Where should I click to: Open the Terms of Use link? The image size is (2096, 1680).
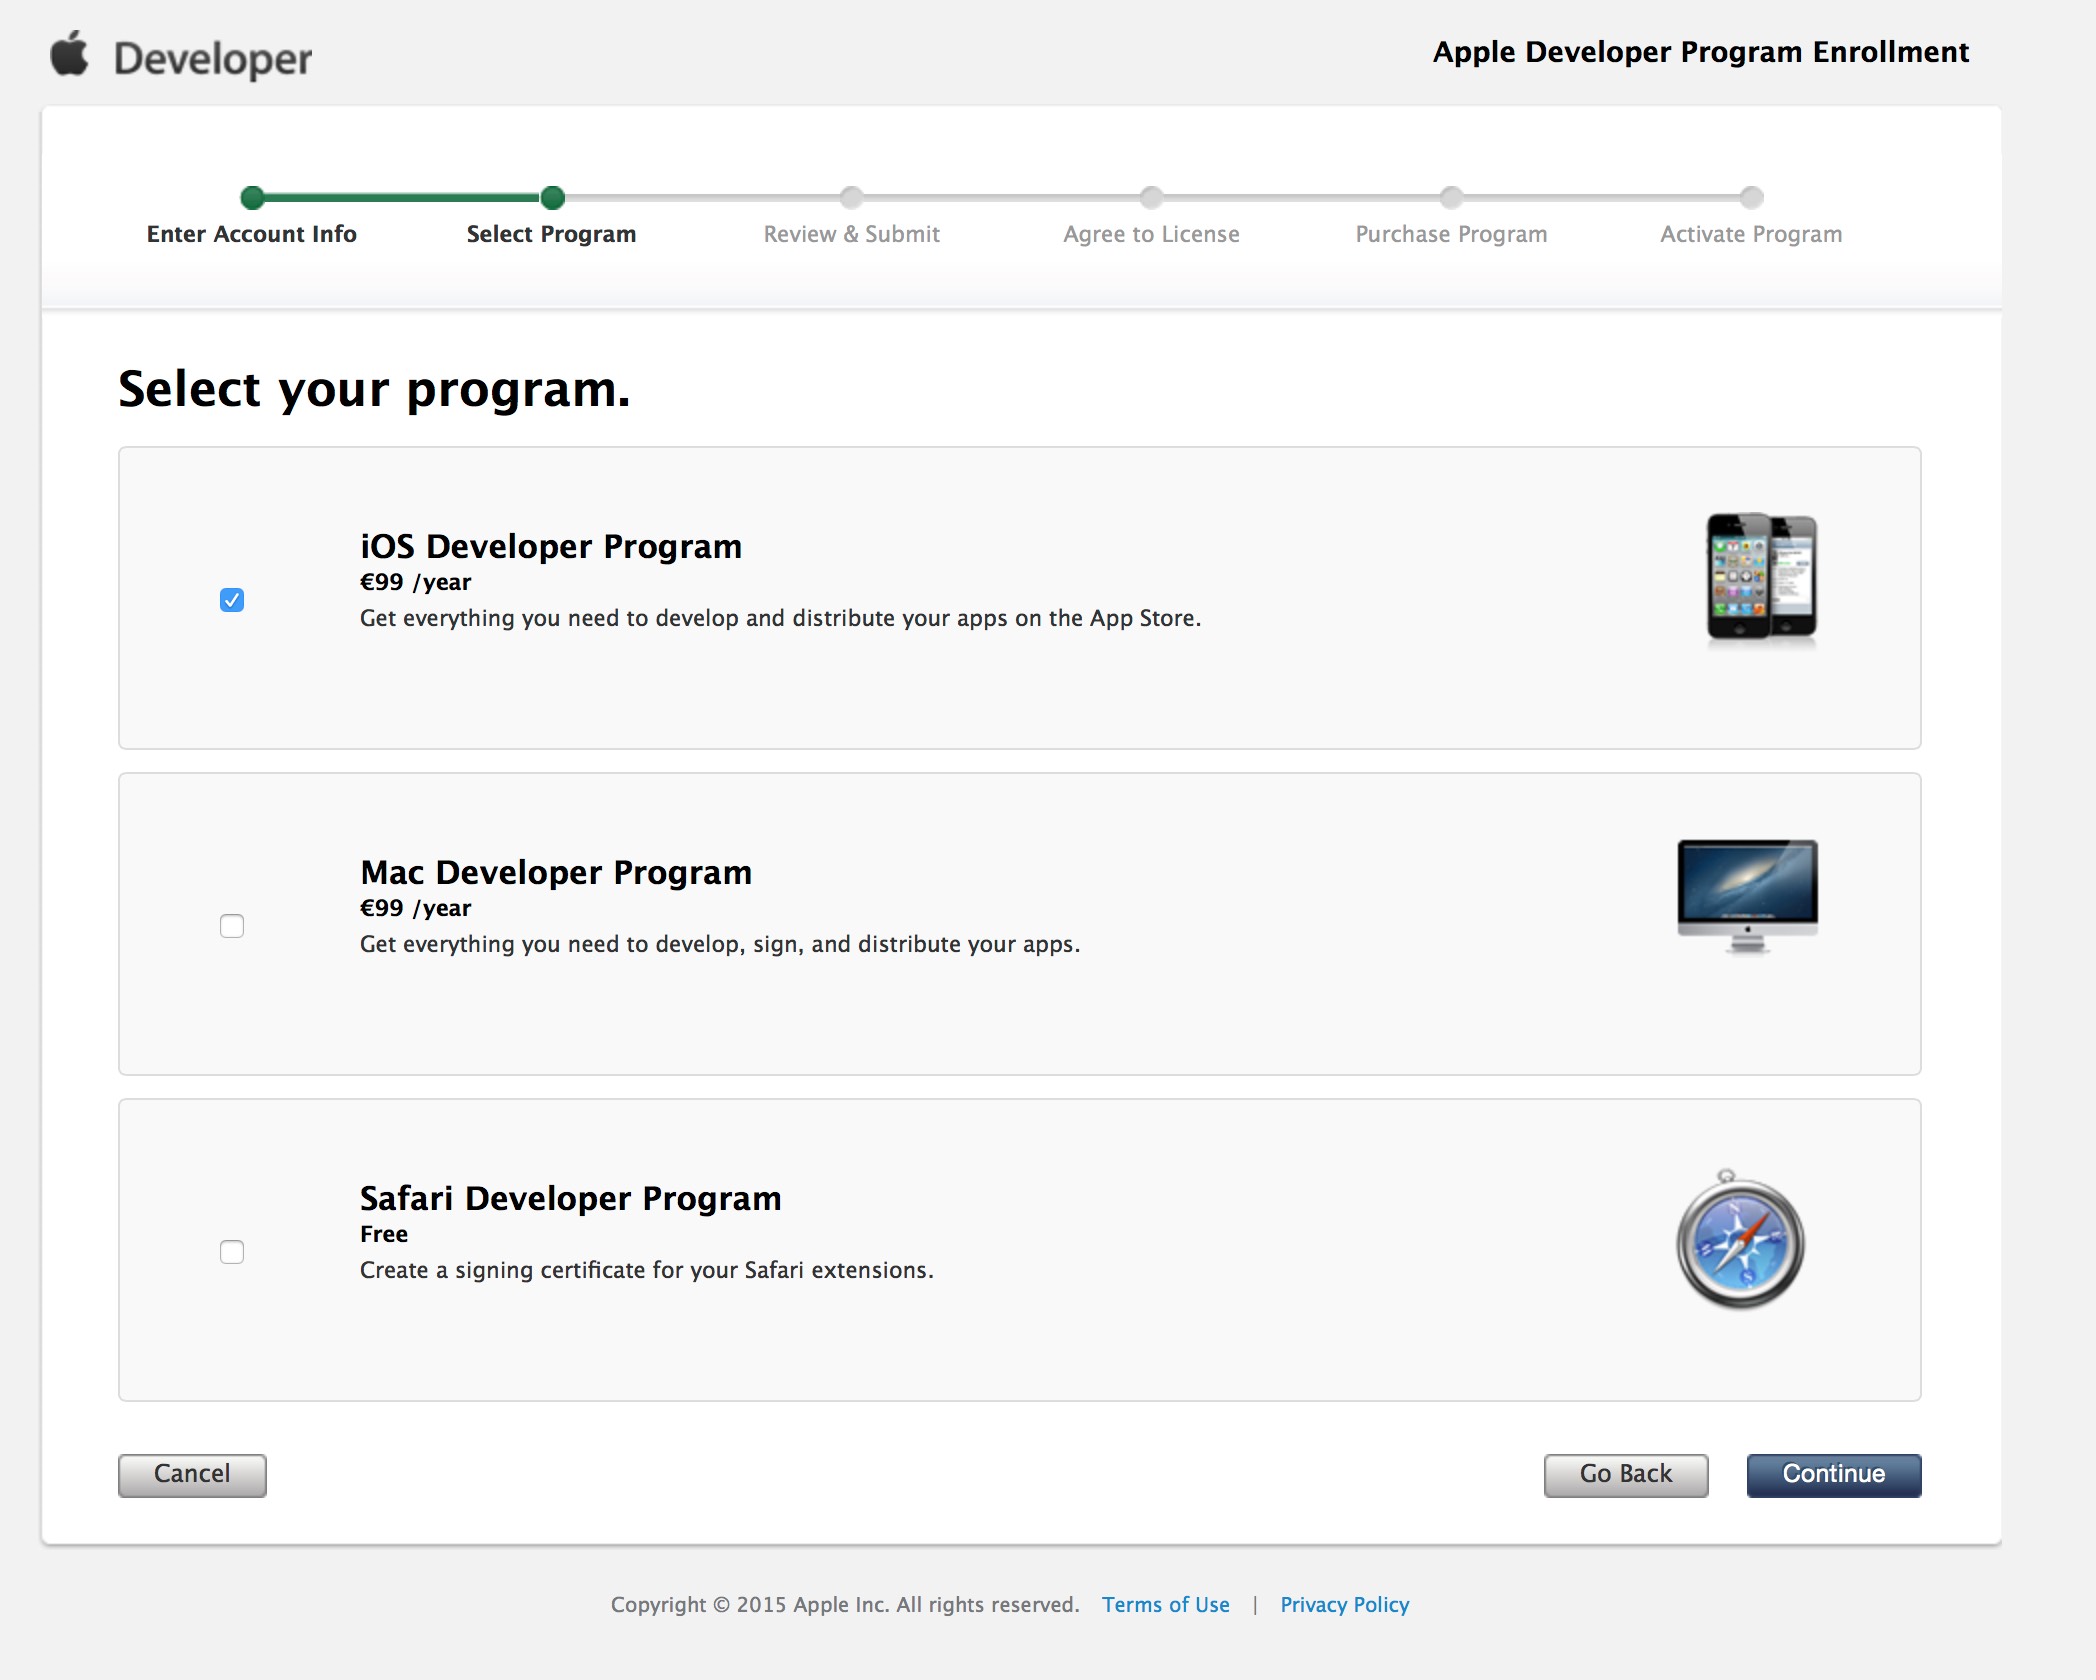[x=1166, y=1604]
